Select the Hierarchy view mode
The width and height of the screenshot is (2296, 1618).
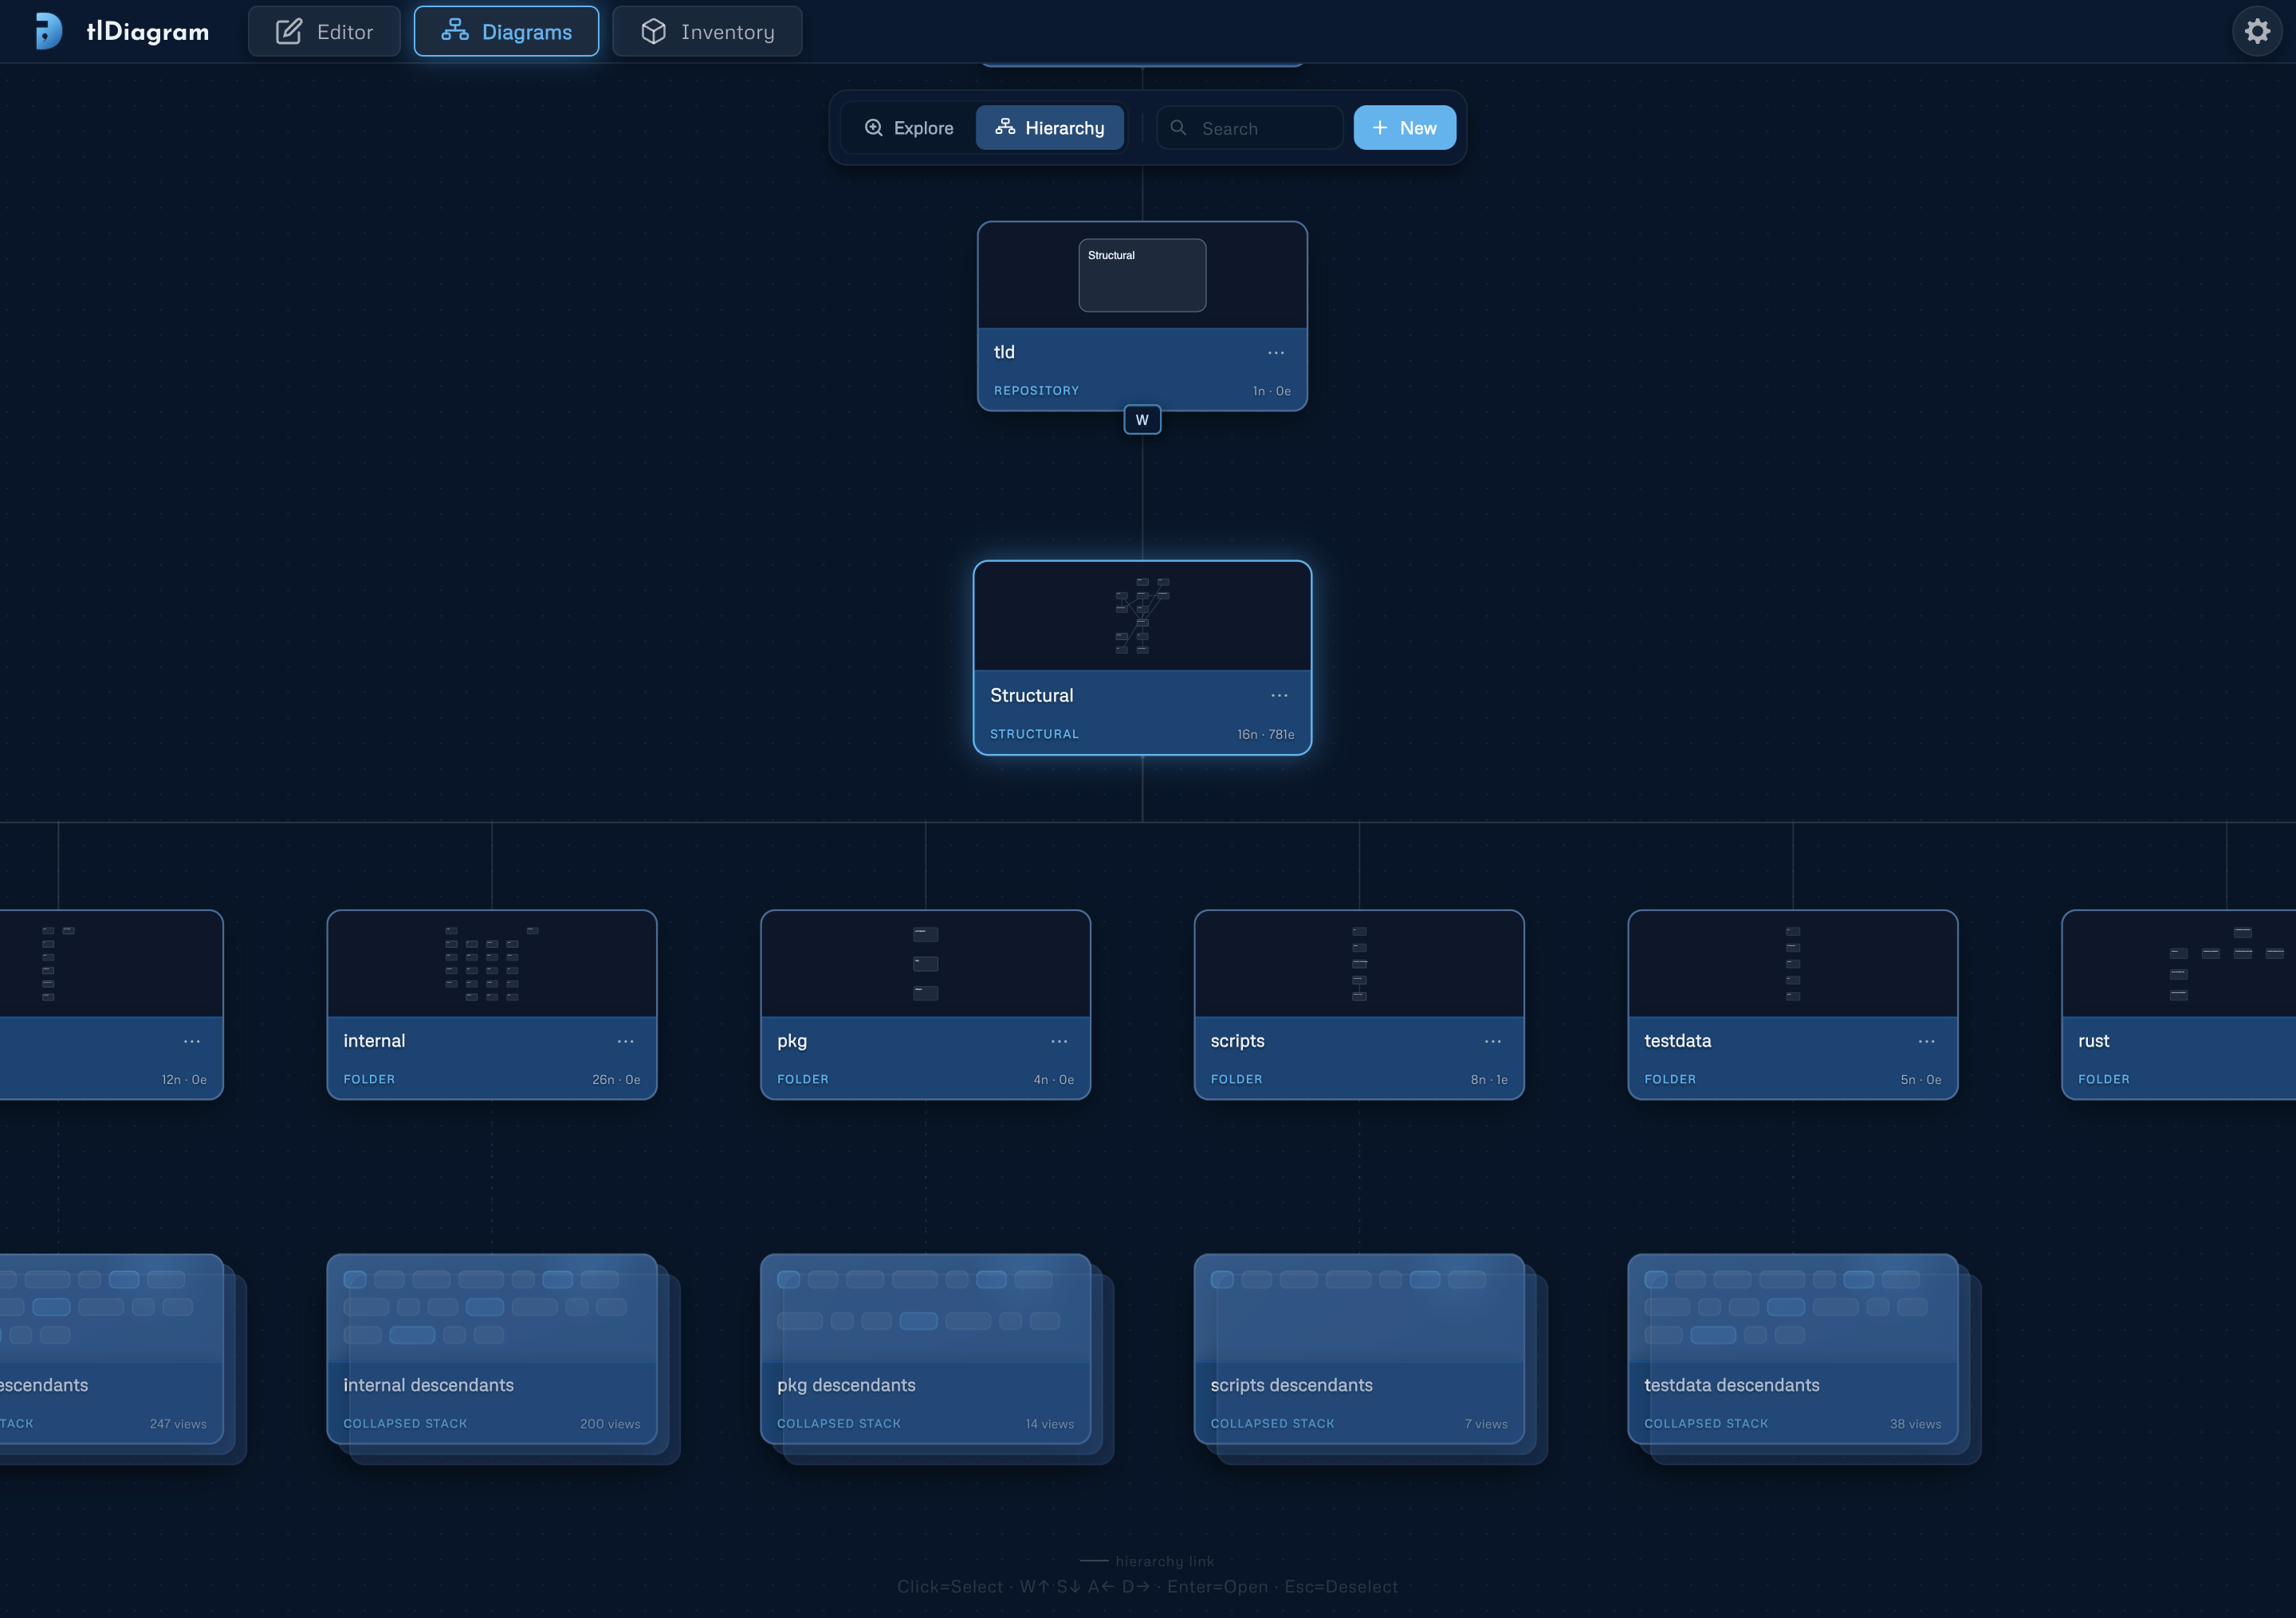point(1050,128)
